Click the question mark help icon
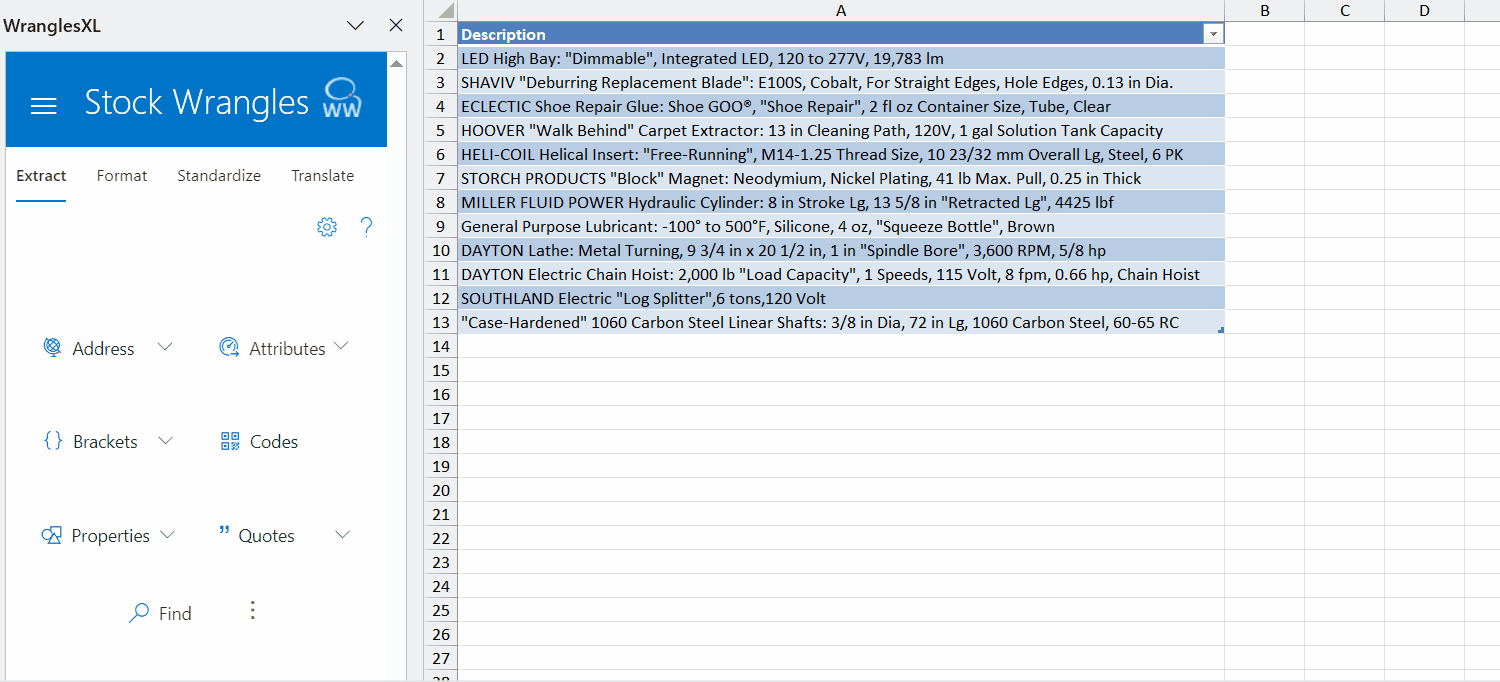Image resolution: width=1500 pixels, height=682 pixels. click(366, 227)
